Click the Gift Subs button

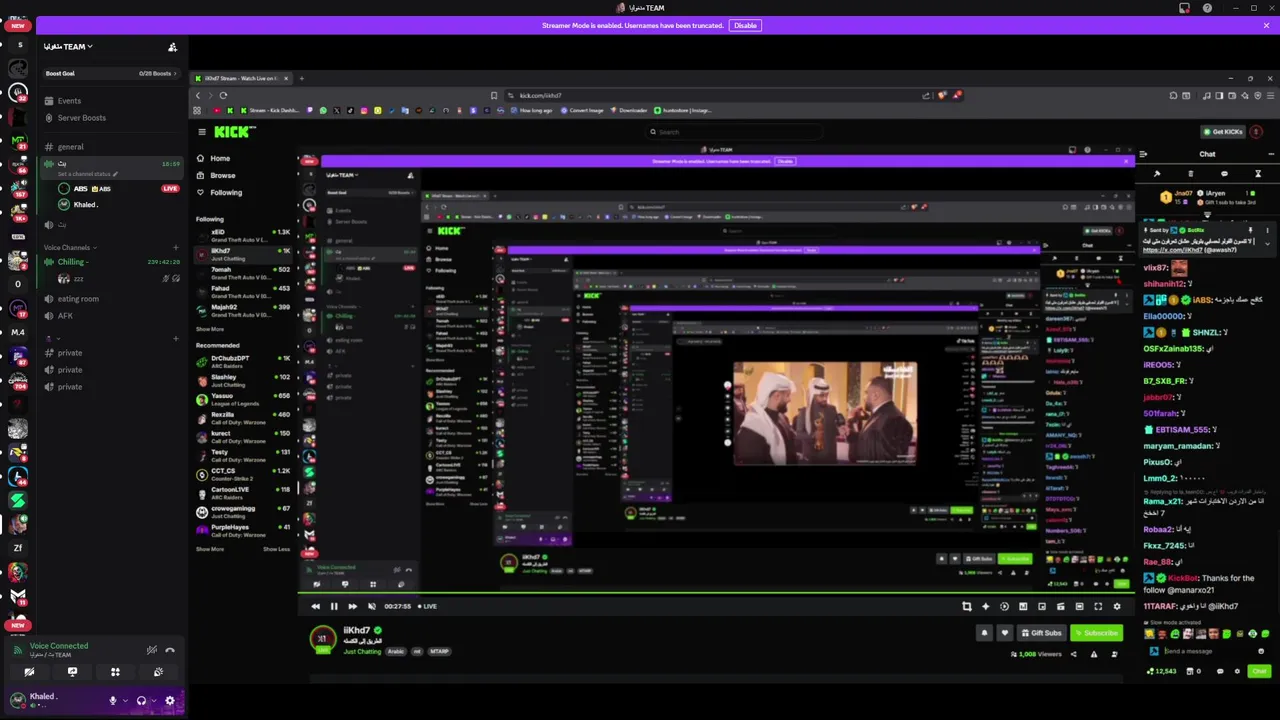(x=1041, y=633)
